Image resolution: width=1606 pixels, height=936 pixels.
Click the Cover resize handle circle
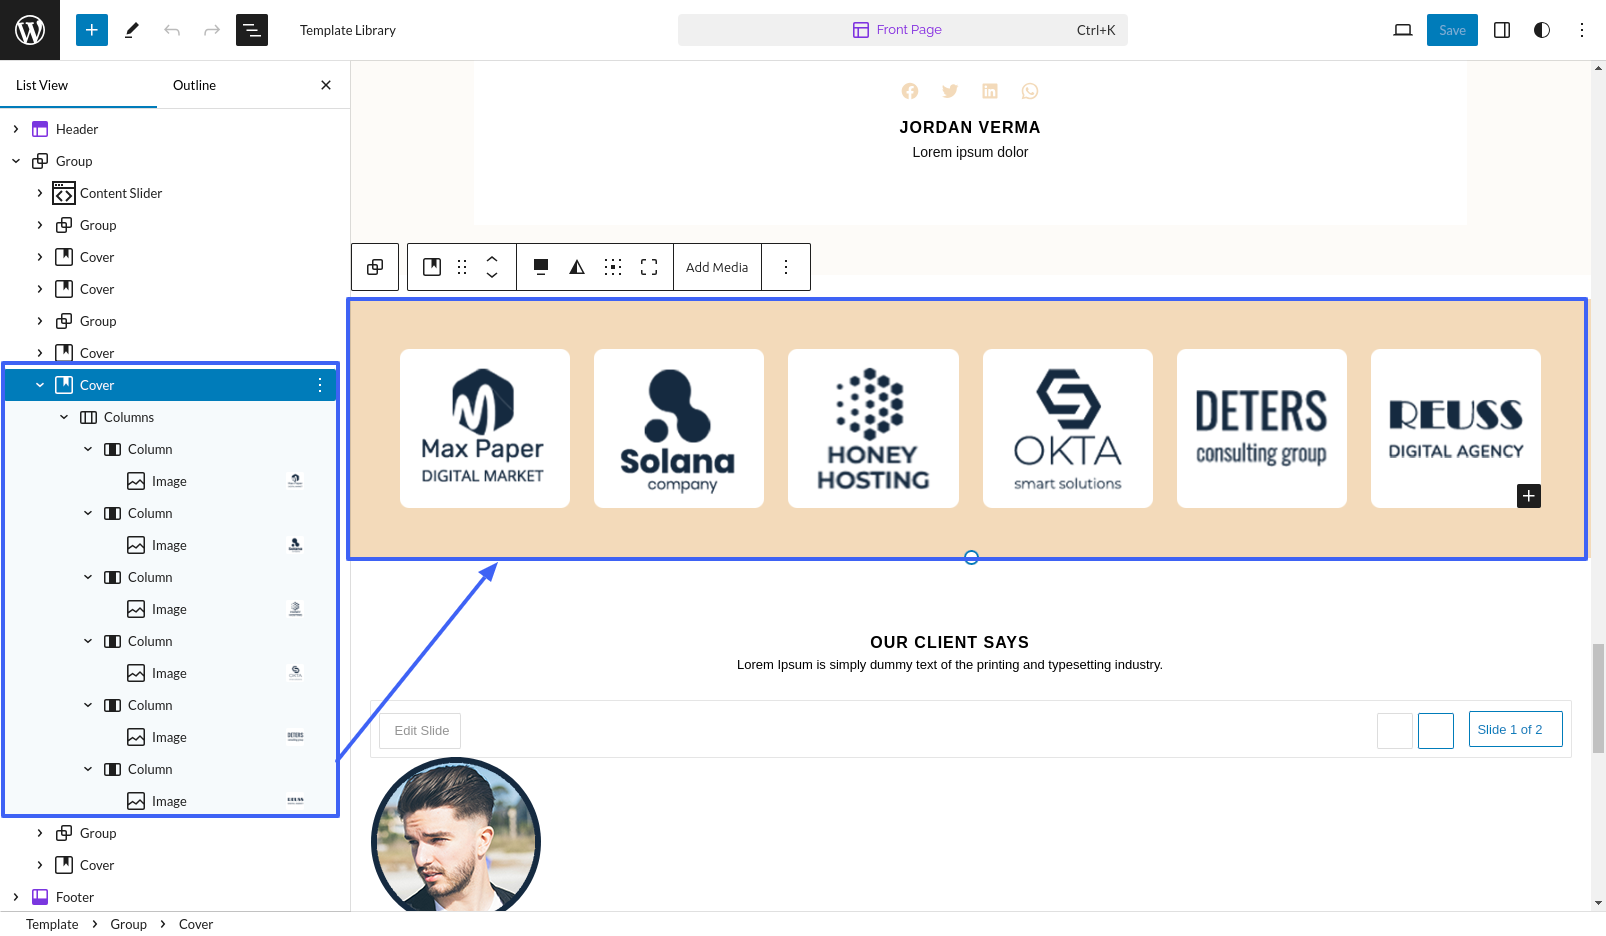971,557
